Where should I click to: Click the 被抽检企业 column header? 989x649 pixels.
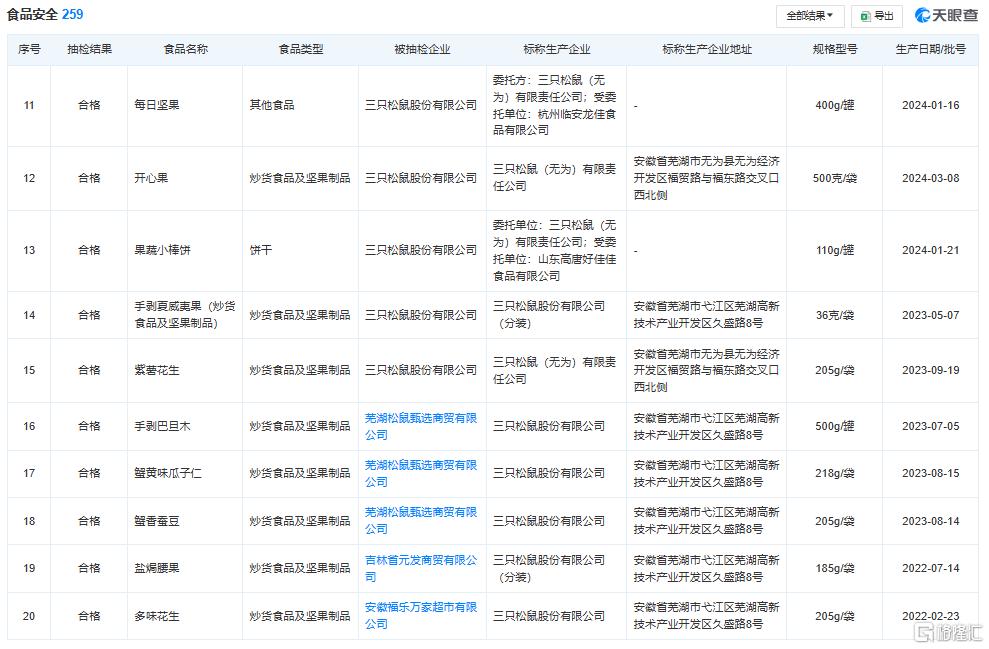tap(422, 49)
